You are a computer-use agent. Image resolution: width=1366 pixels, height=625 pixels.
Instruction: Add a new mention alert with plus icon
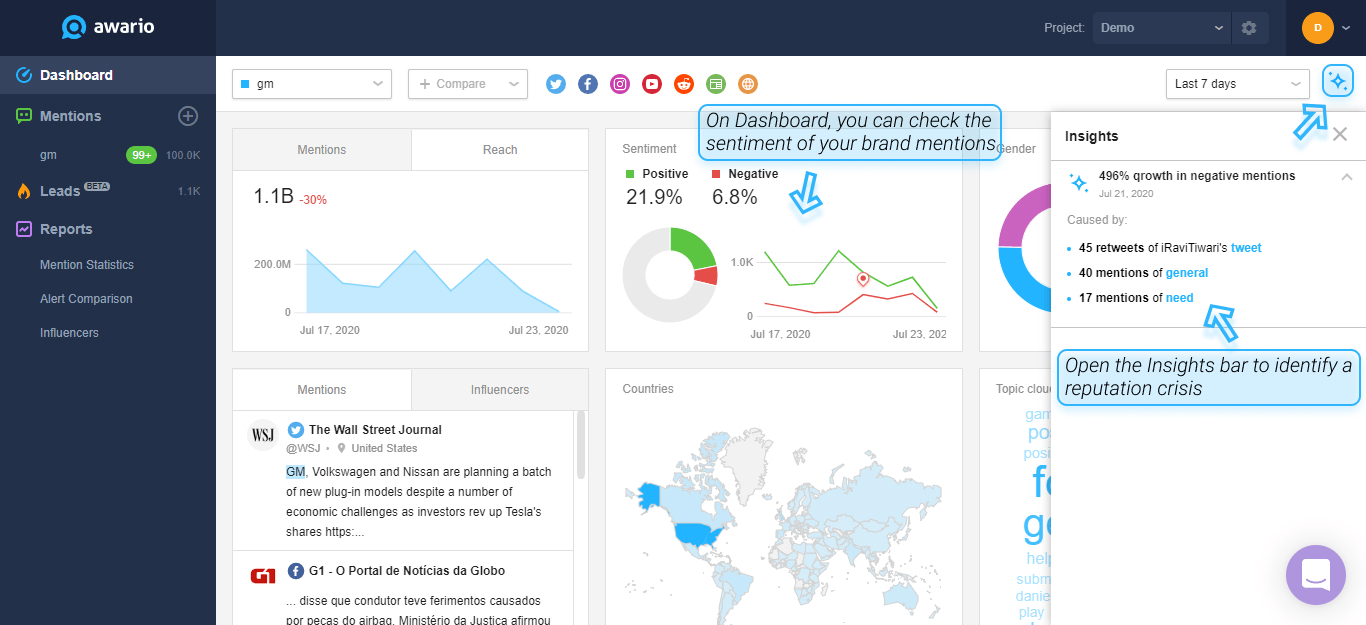[x=188, y=116]
